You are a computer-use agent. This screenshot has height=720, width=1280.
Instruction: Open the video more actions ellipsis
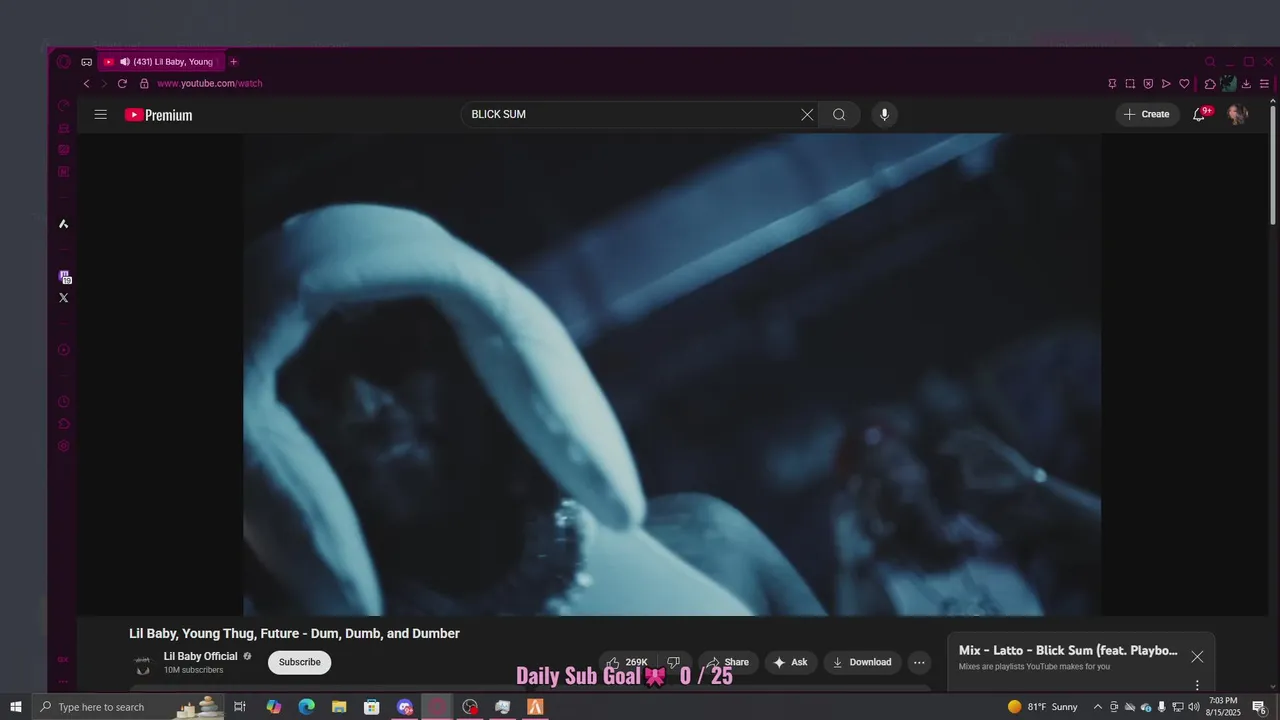(x=919, y=662)
